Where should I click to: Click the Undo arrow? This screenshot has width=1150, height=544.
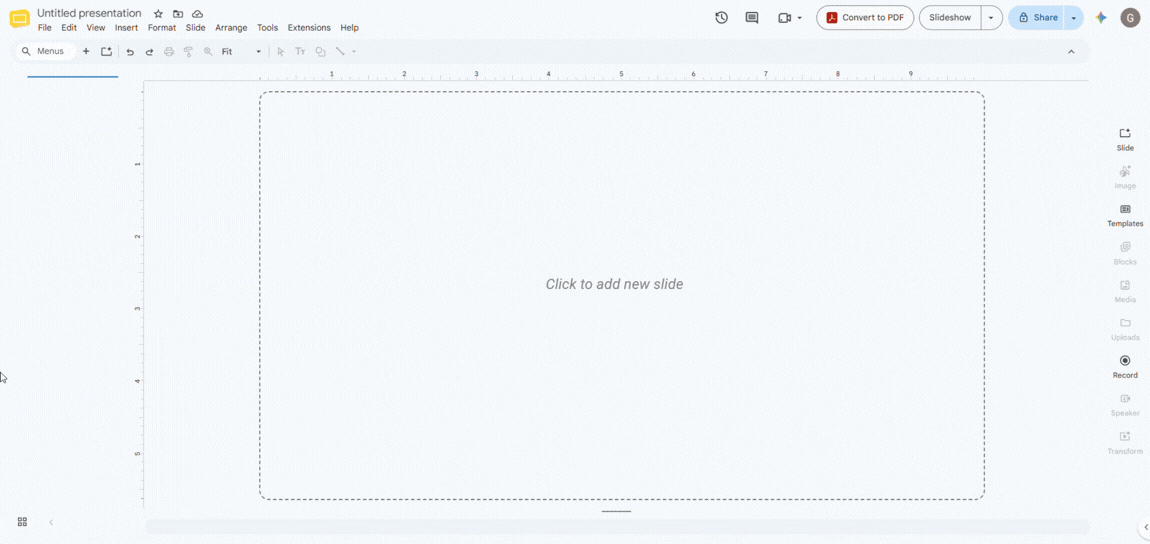pyautogui.click(x=130, y=52)
